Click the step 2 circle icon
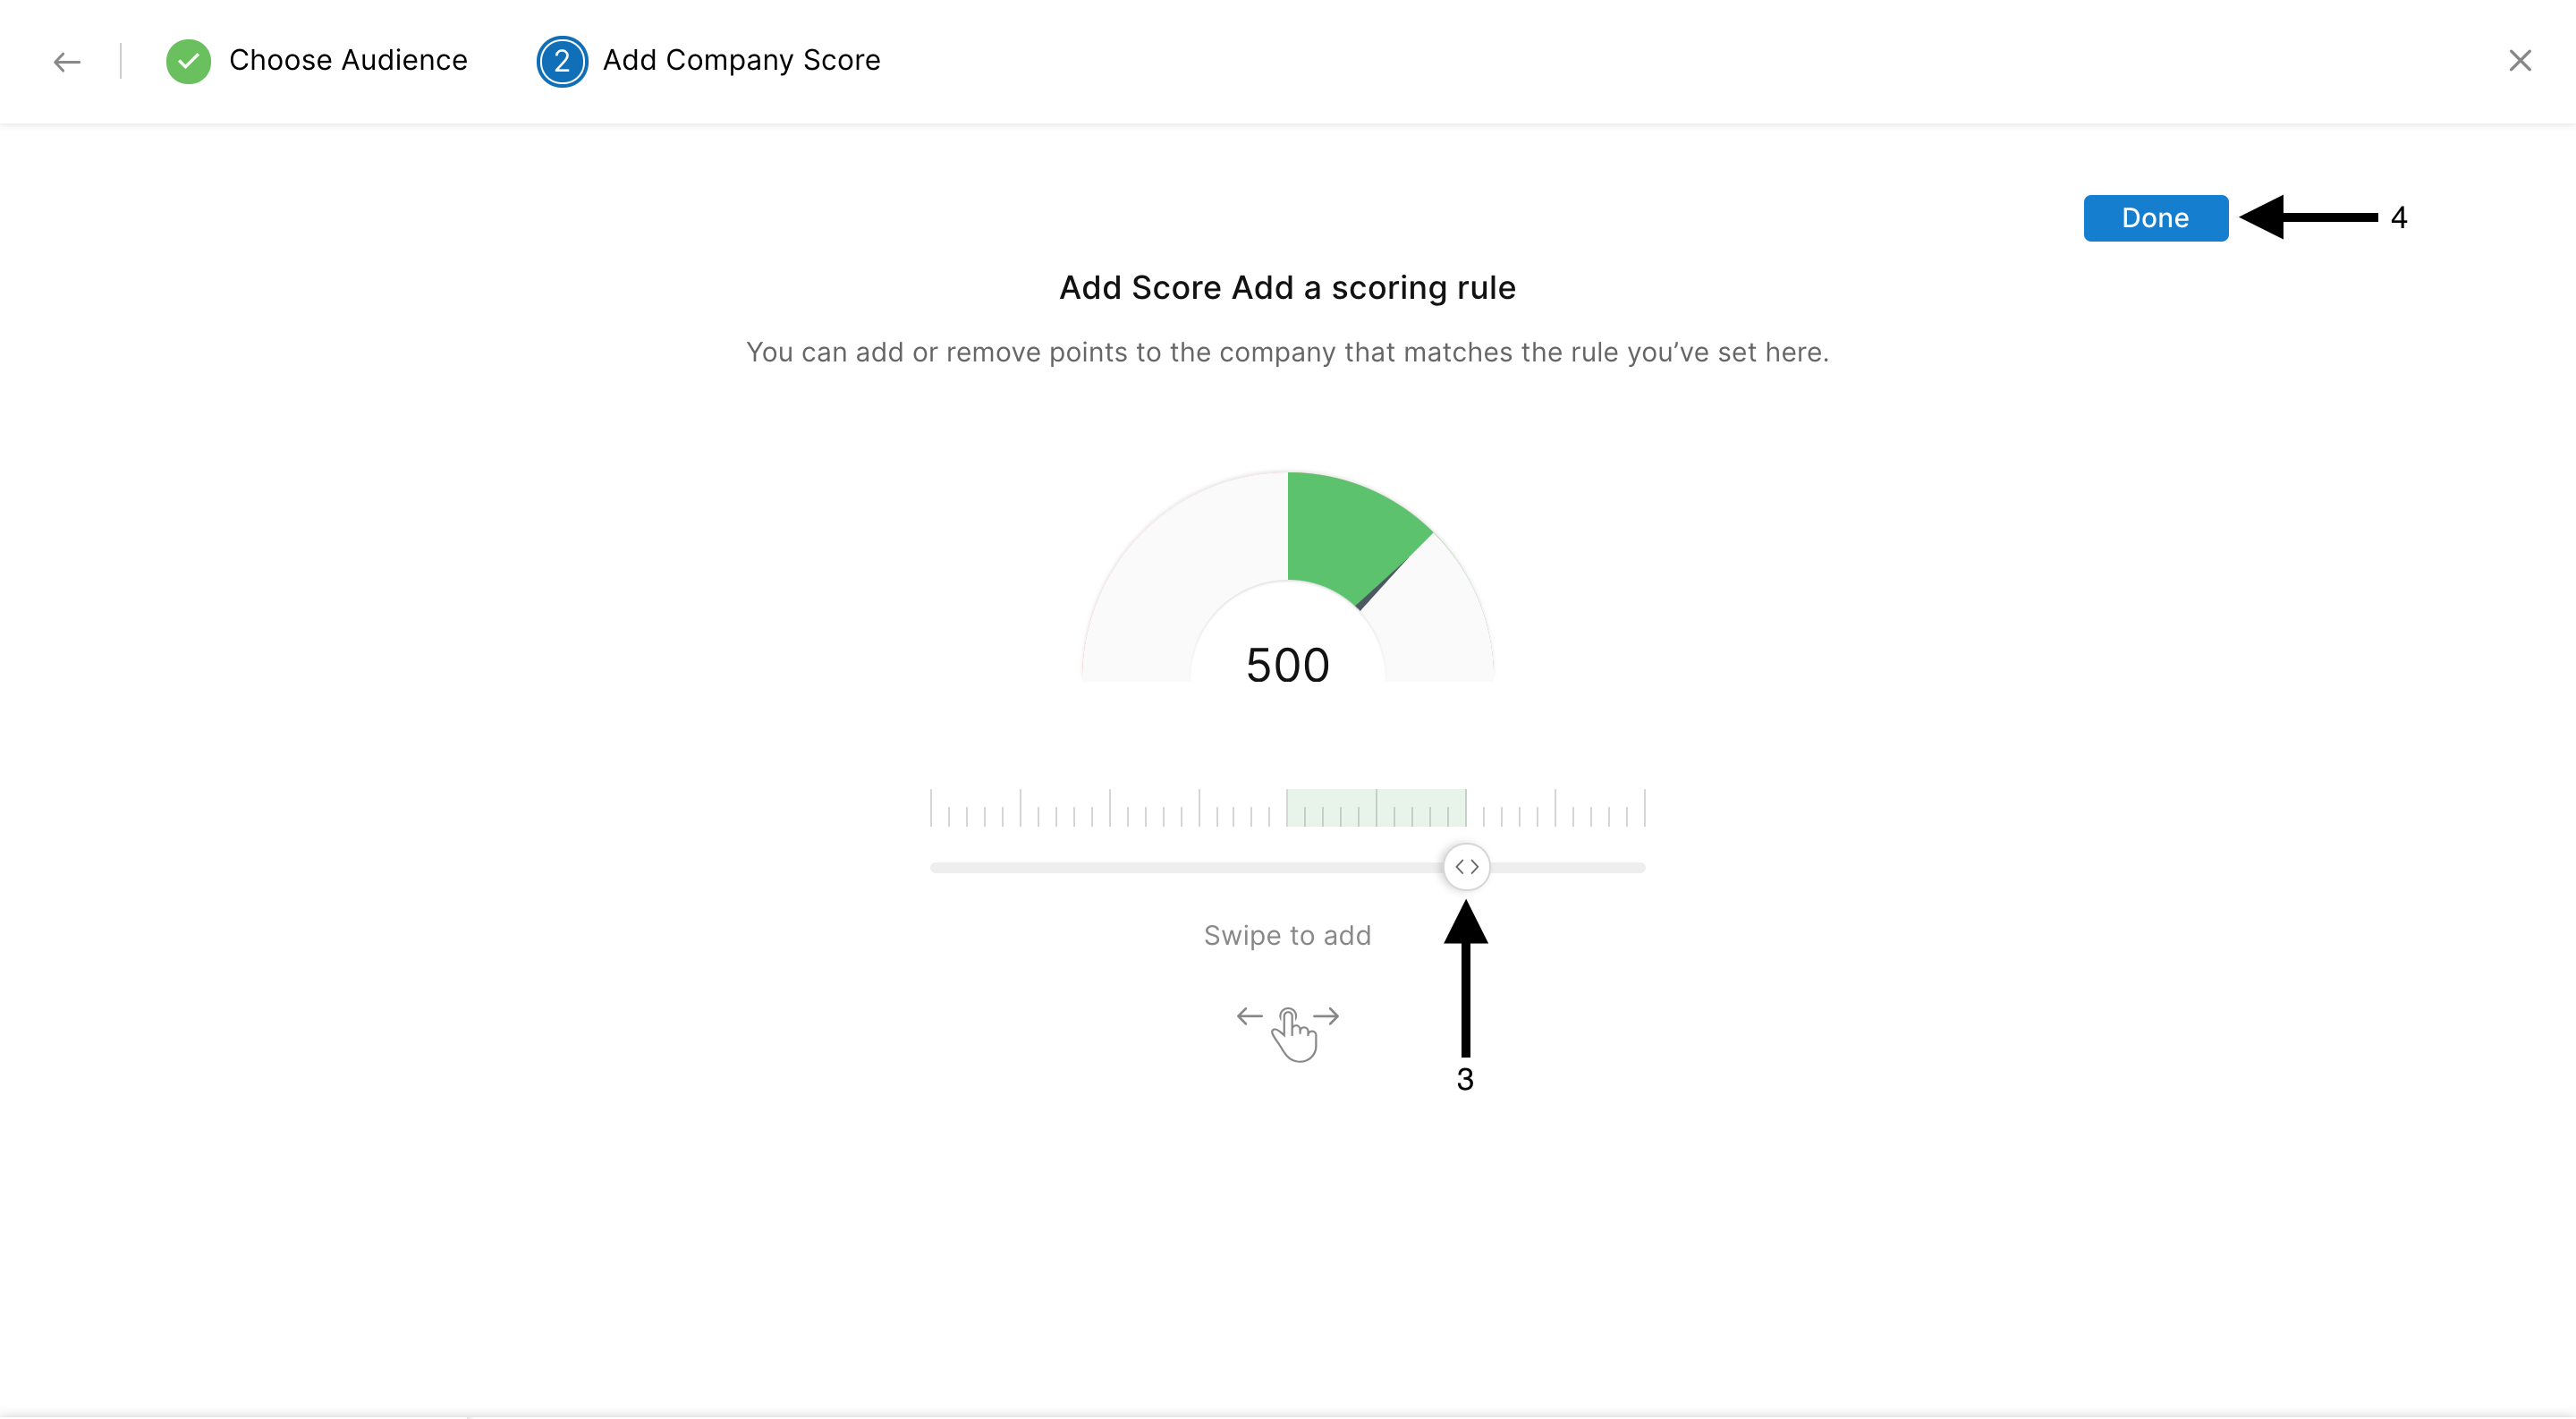Viewport: 2576px width, 1419px height. (x=562, y=62)
